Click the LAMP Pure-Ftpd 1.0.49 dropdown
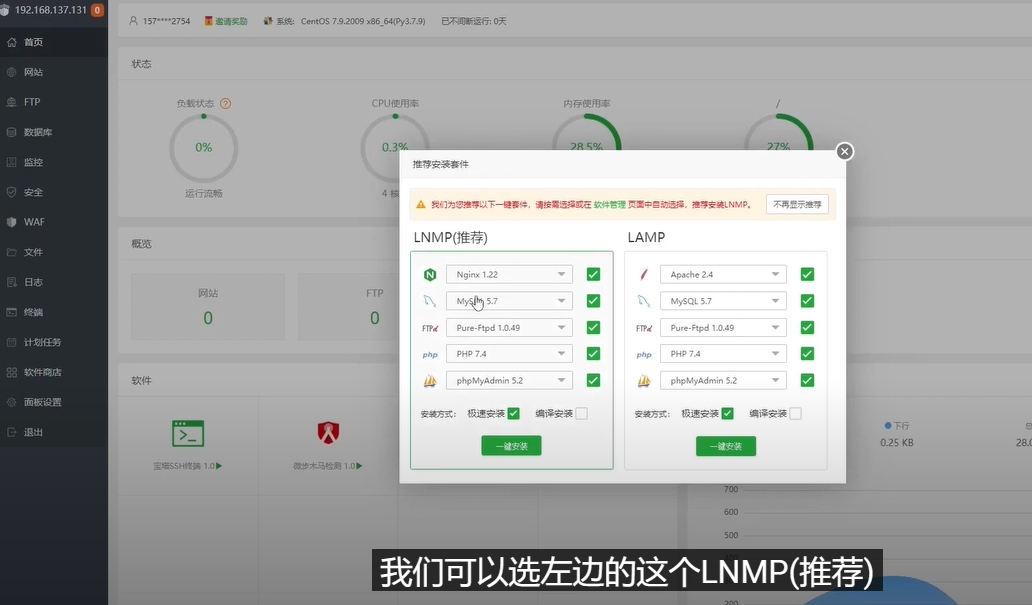1032x605 pixels. pyautogui.click(x=723, y=327)
